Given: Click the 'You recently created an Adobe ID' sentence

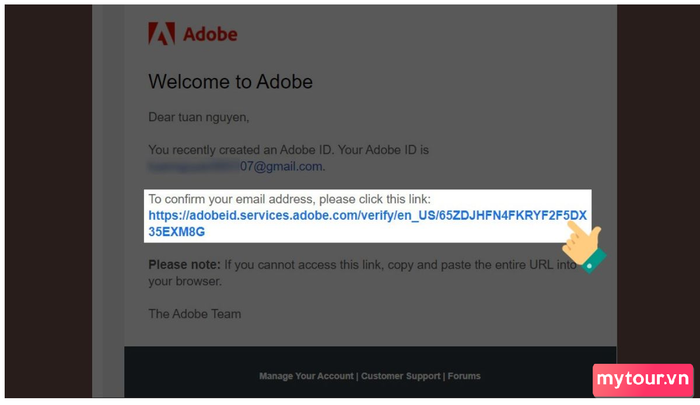Looking at the screenshot, I should point(288,150).
